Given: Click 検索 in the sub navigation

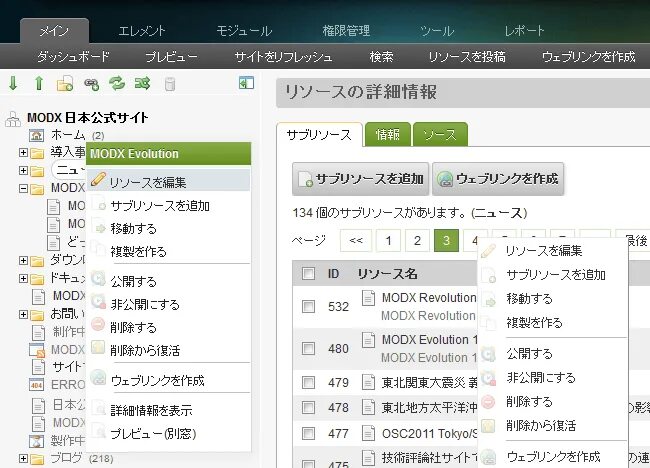Looking at the screenshot, I should click(381, 56).
